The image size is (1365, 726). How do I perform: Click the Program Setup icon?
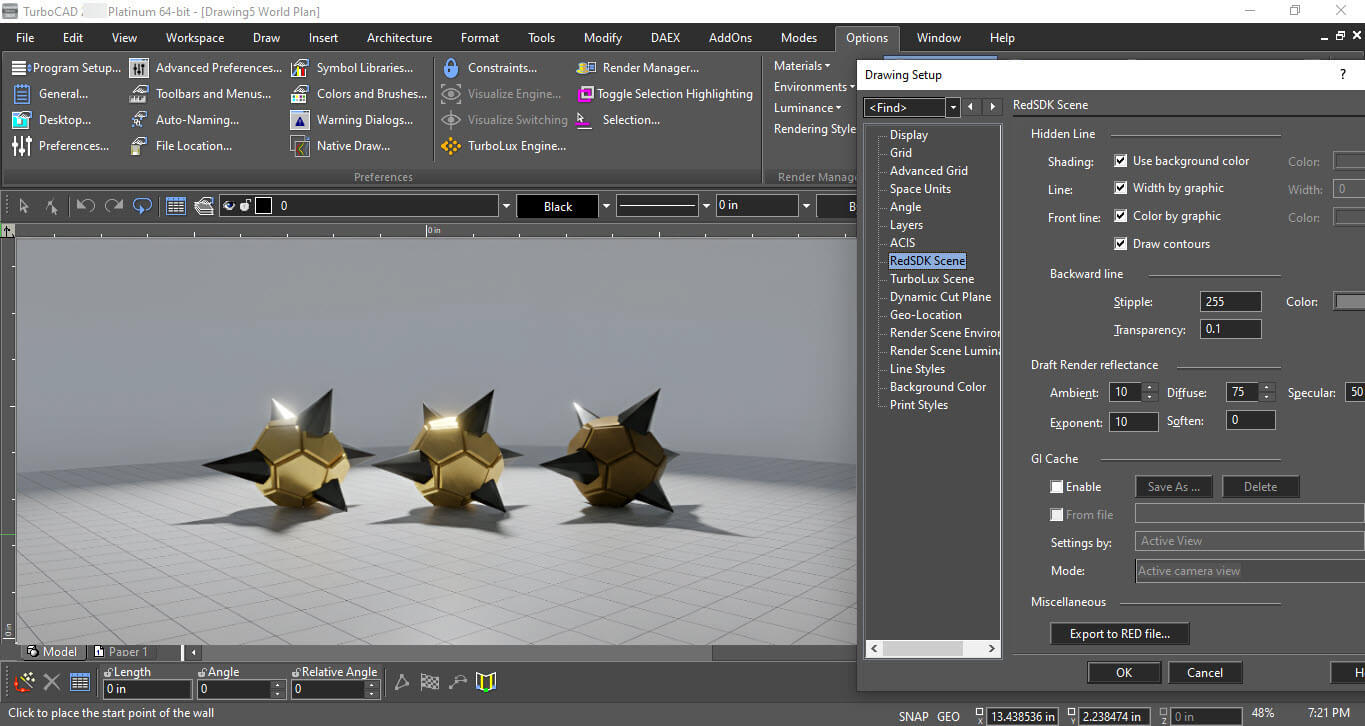[x=21, y=68]
